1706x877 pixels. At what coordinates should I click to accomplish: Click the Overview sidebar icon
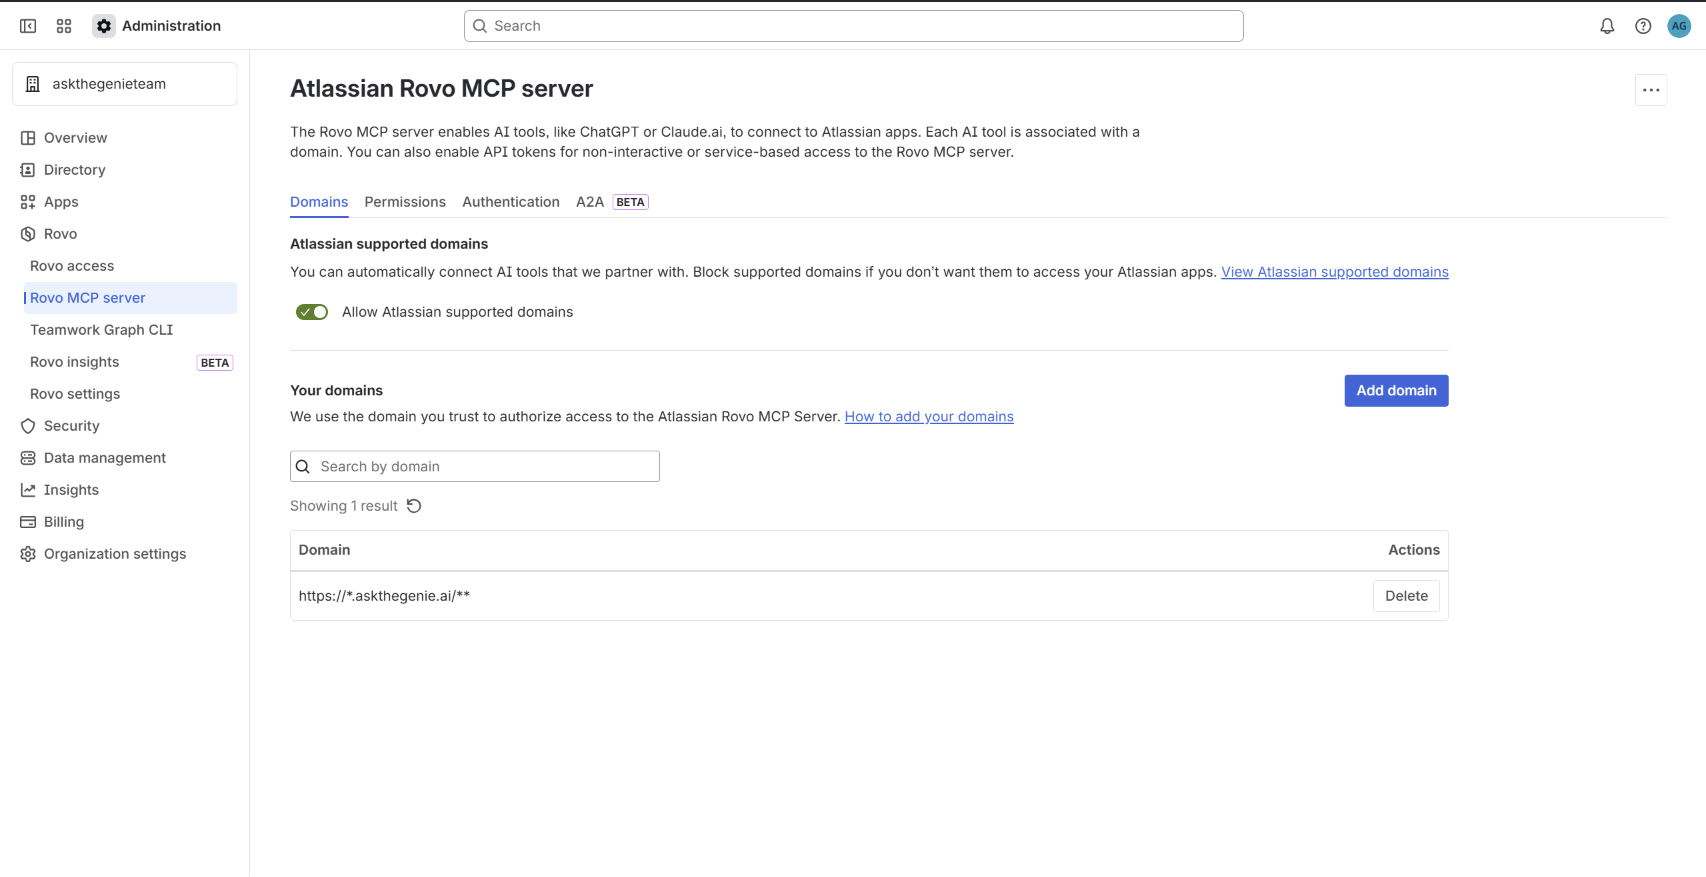[x=28, y=138]
